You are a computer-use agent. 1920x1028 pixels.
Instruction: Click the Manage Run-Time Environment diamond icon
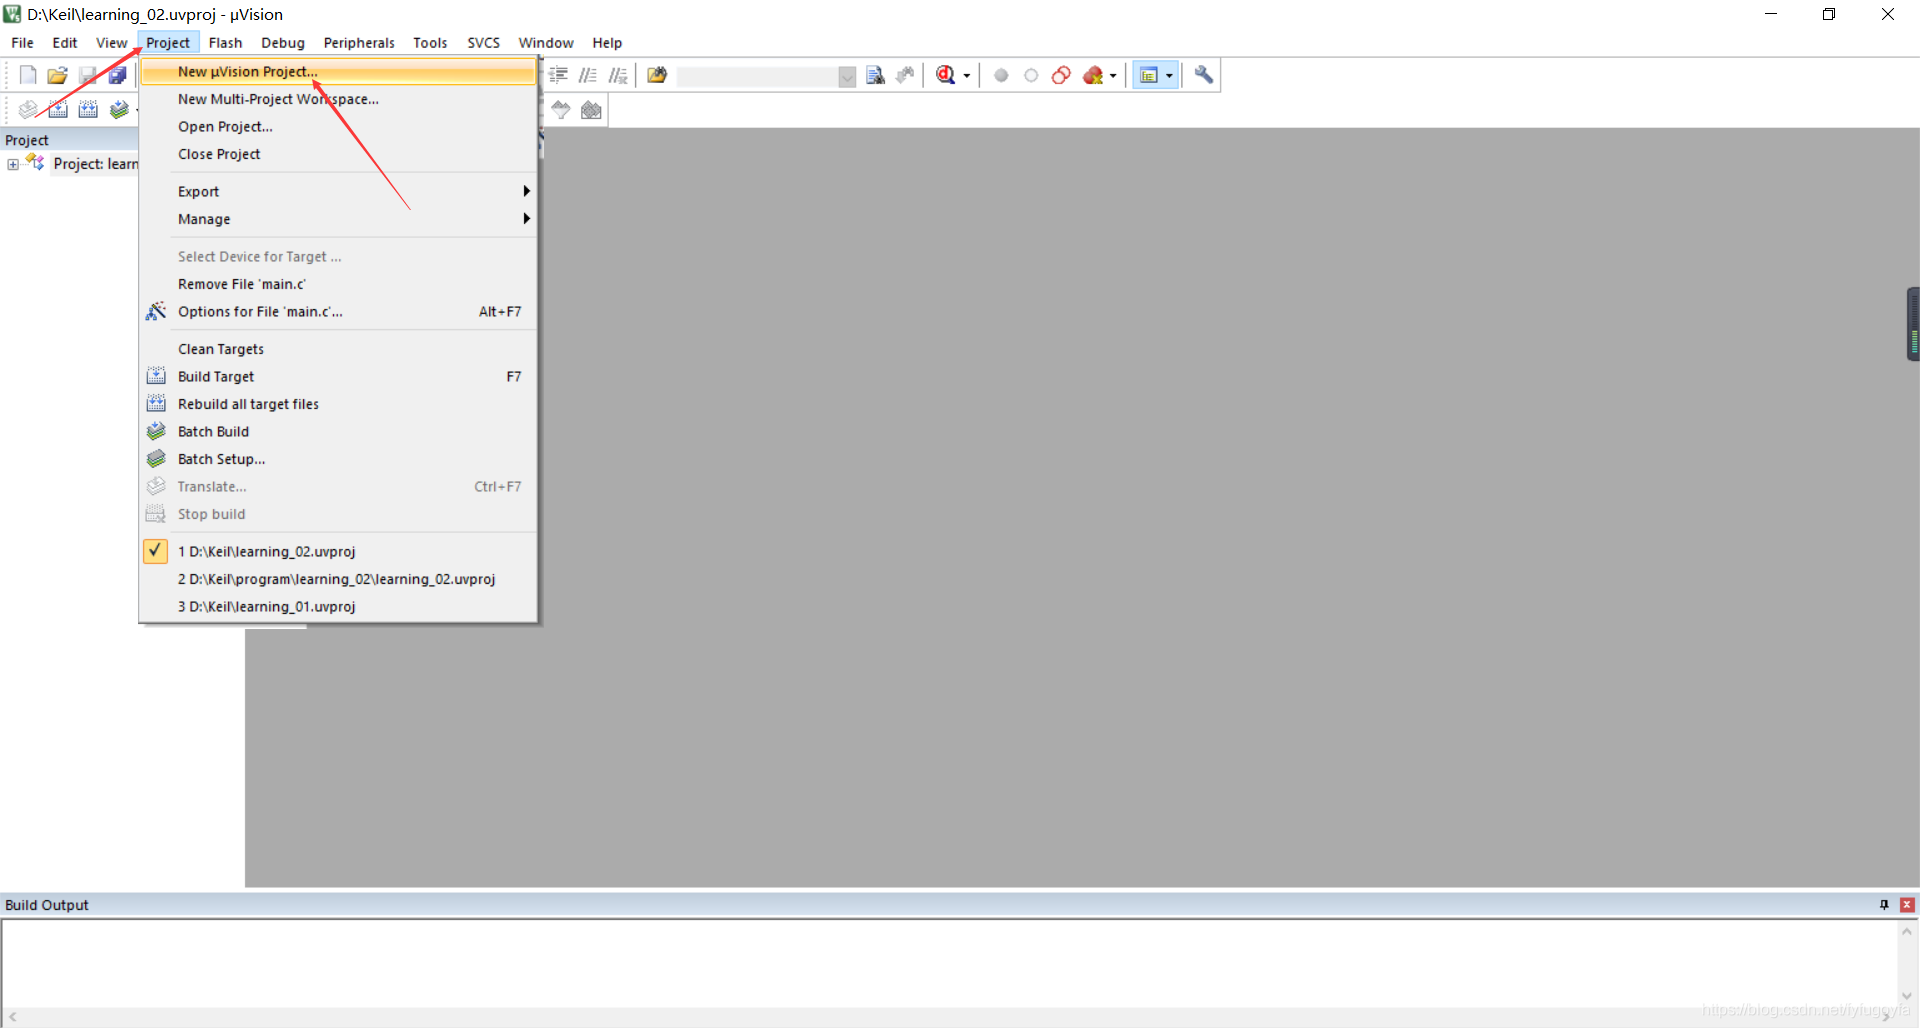(x=561, y=109)
